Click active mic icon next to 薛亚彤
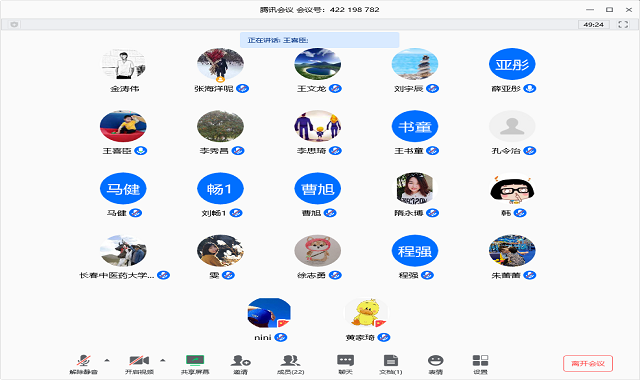 point(530,89)
